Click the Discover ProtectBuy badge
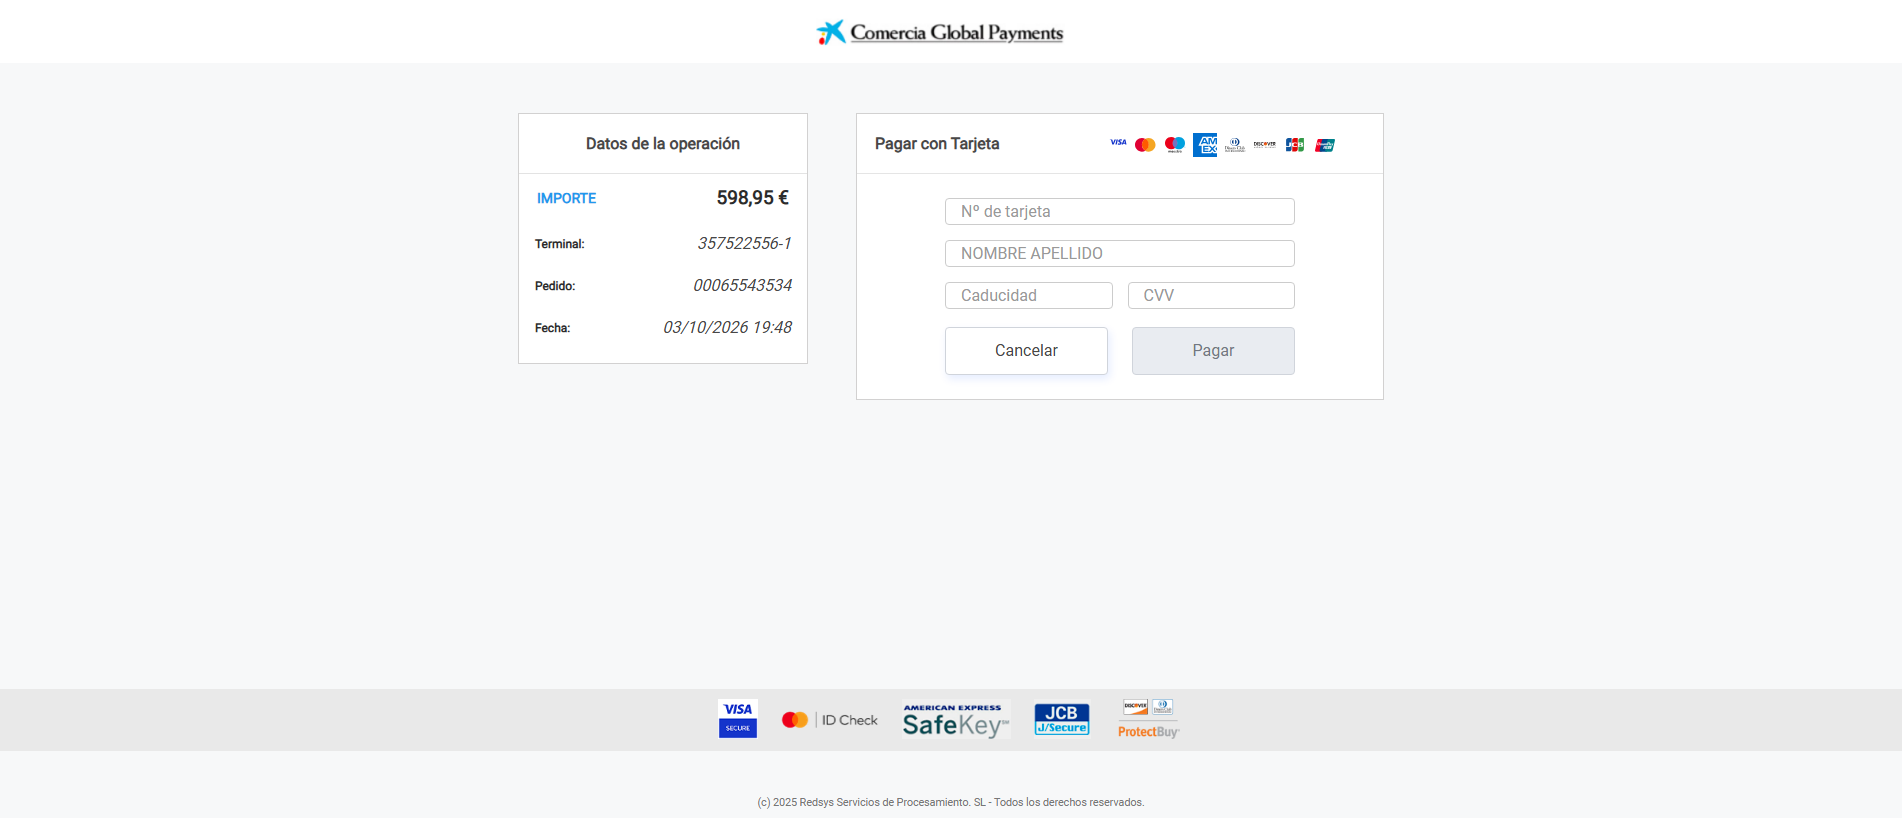 pyautogui.click(x=1149, y=719)
